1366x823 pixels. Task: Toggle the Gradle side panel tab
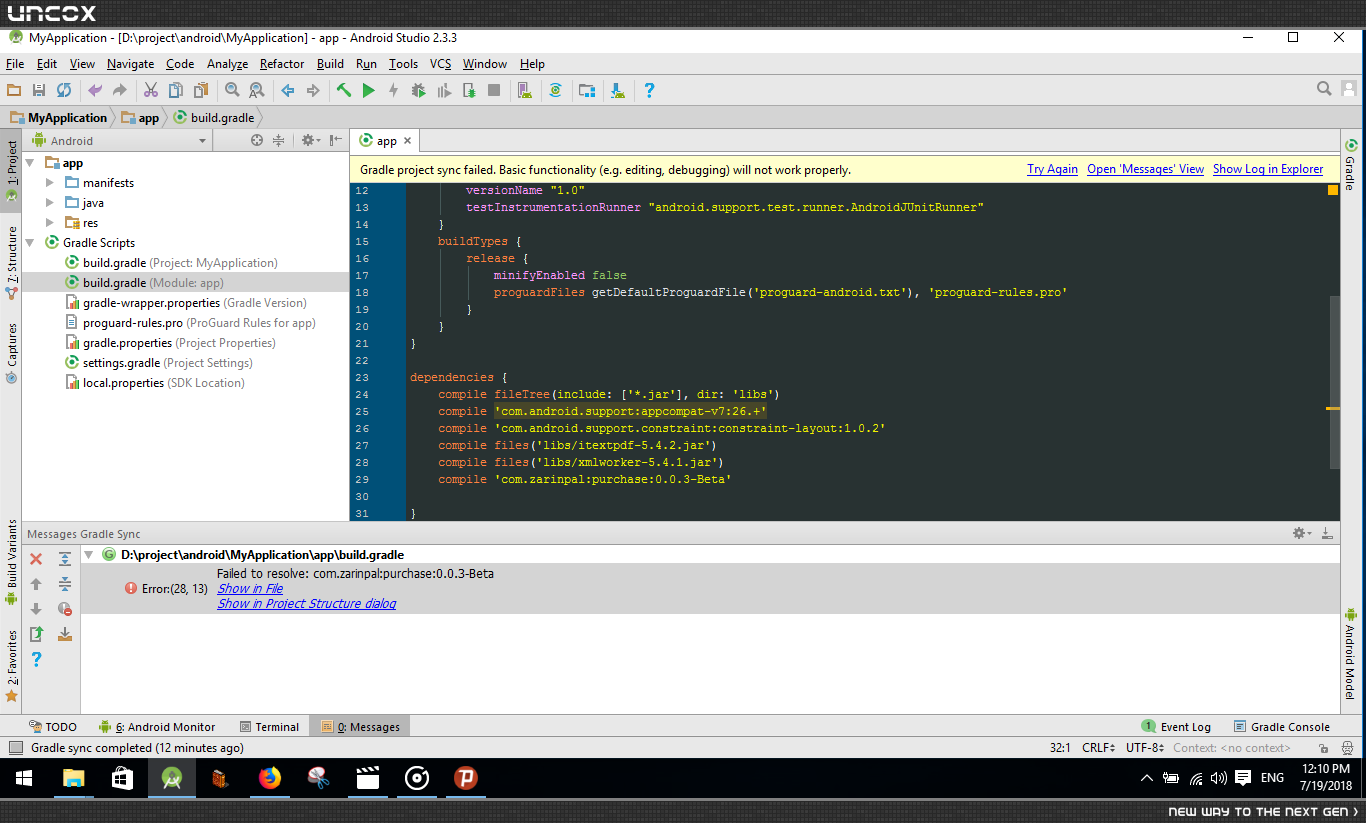pyautogui.click(x=1350, y=165)
